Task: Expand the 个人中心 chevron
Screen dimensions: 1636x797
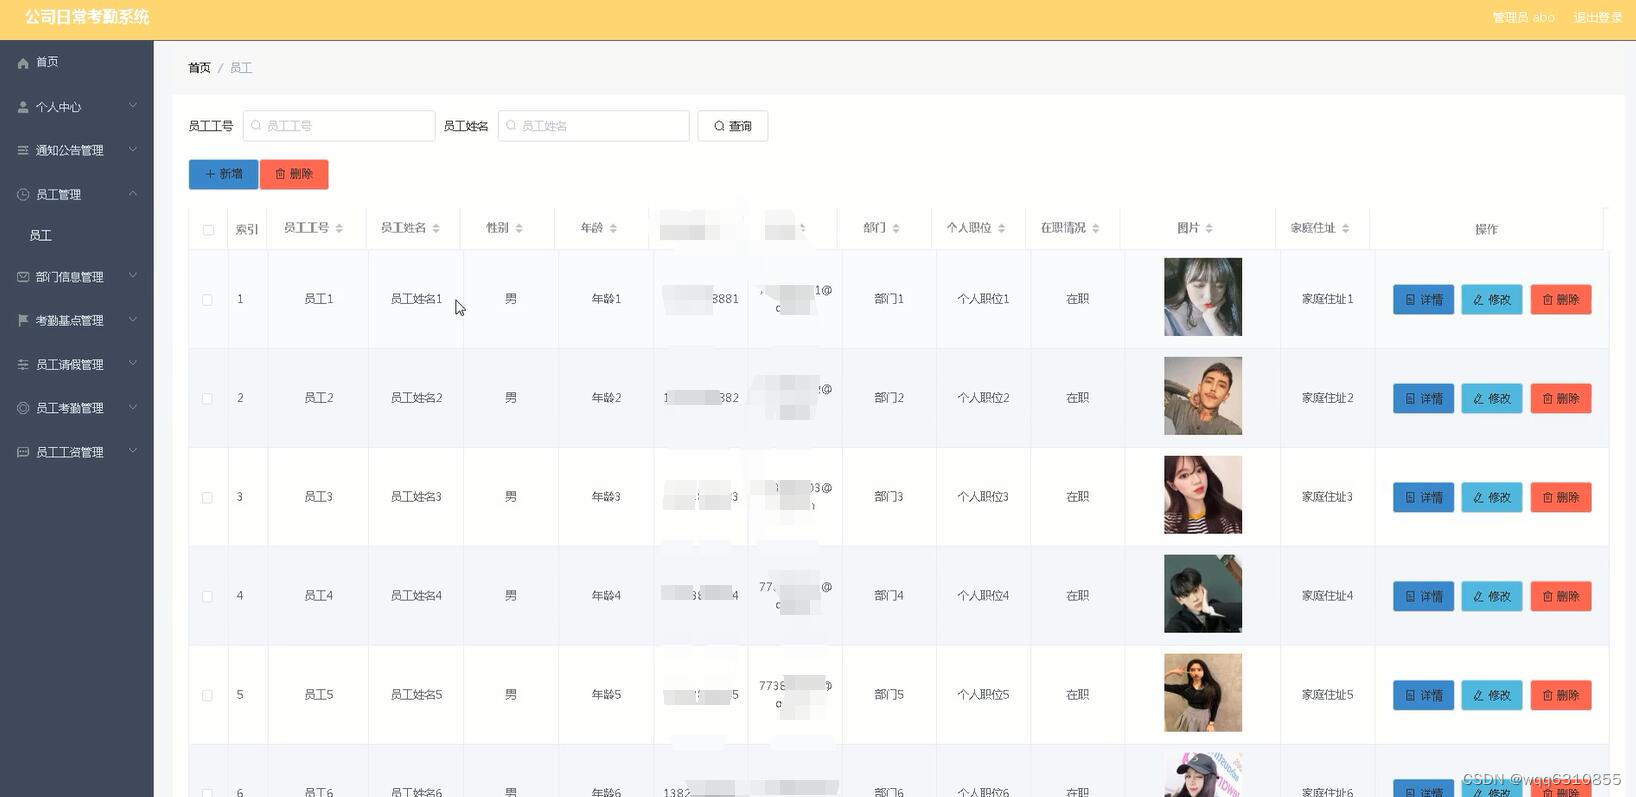Action: click(133, 106)
